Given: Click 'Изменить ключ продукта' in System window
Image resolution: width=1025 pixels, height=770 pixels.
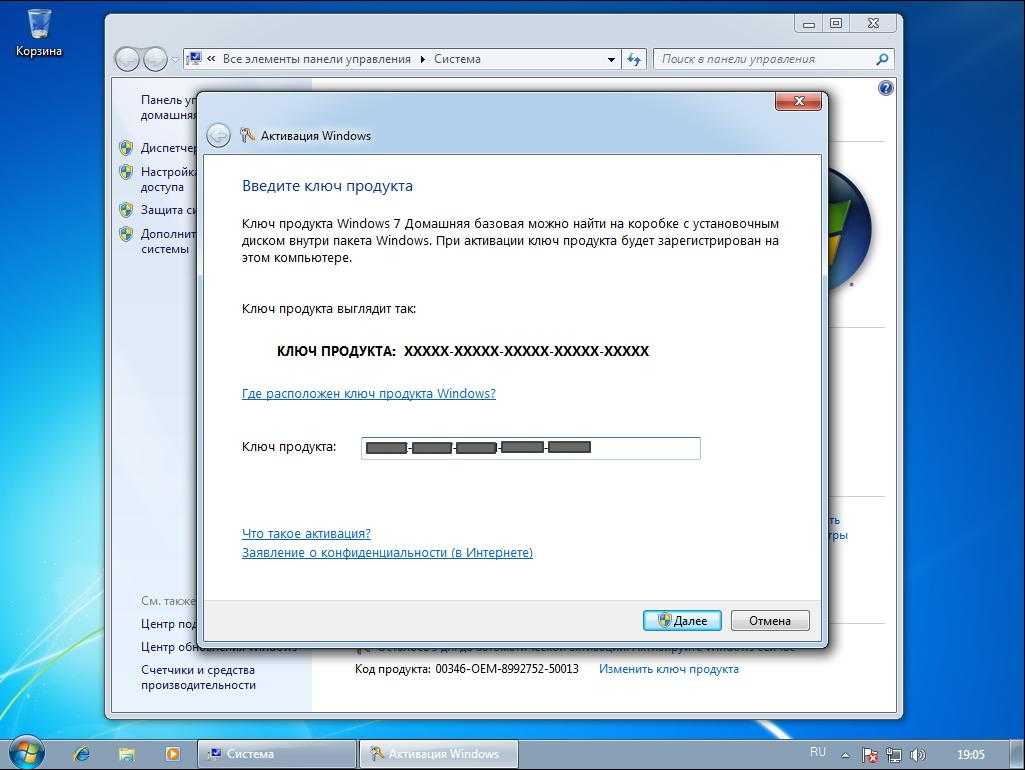Looking at the screenshot, I should 669,669.
